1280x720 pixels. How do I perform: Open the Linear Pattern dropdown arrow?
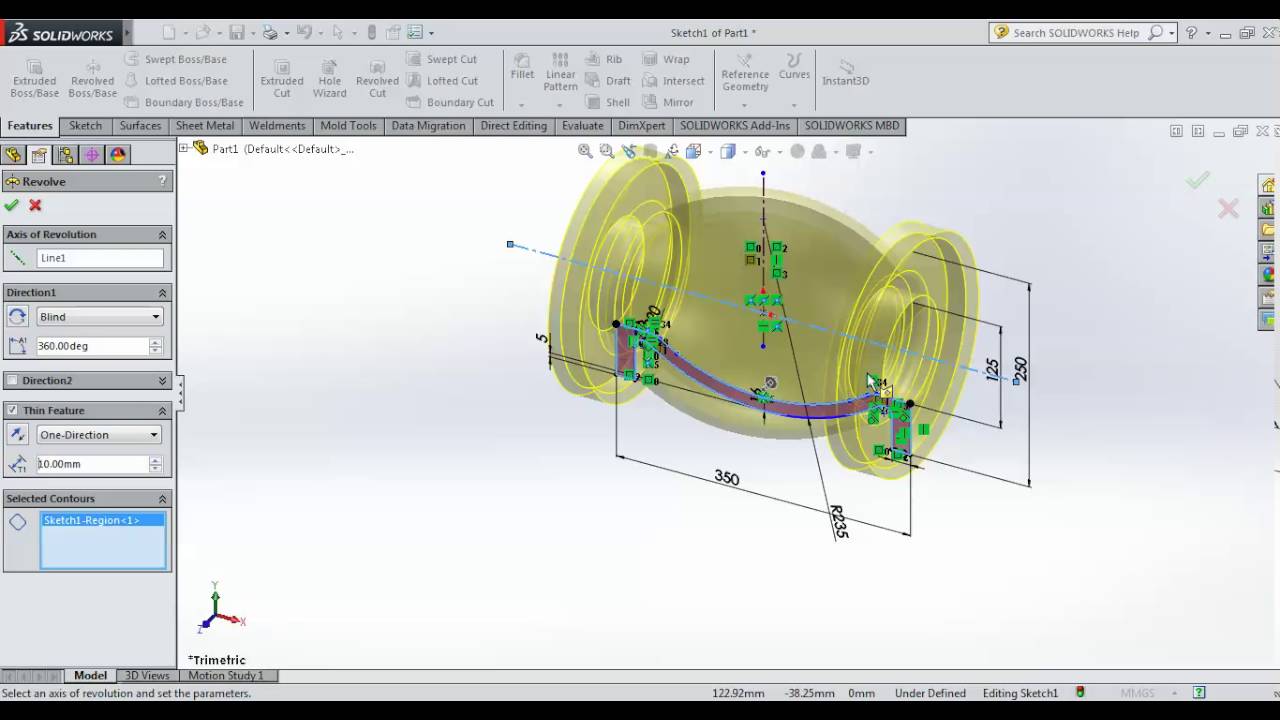pyautogui.click(x=560, y=105)
